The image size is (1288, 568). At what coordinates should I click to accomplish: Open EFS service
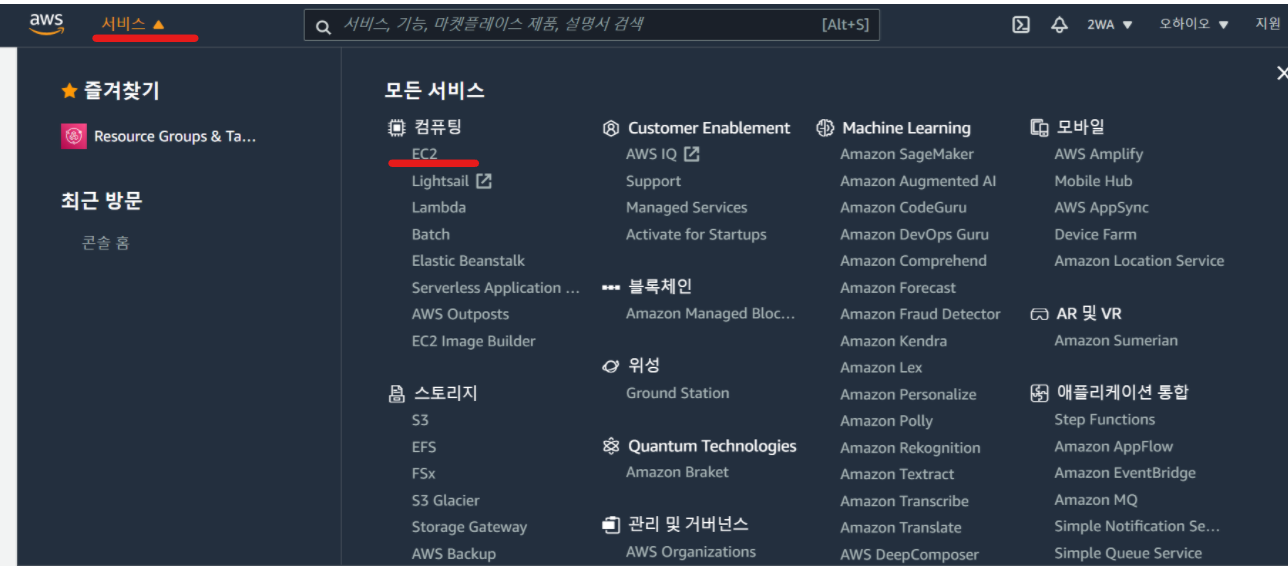pyautogui.click(x=424, y=447)
